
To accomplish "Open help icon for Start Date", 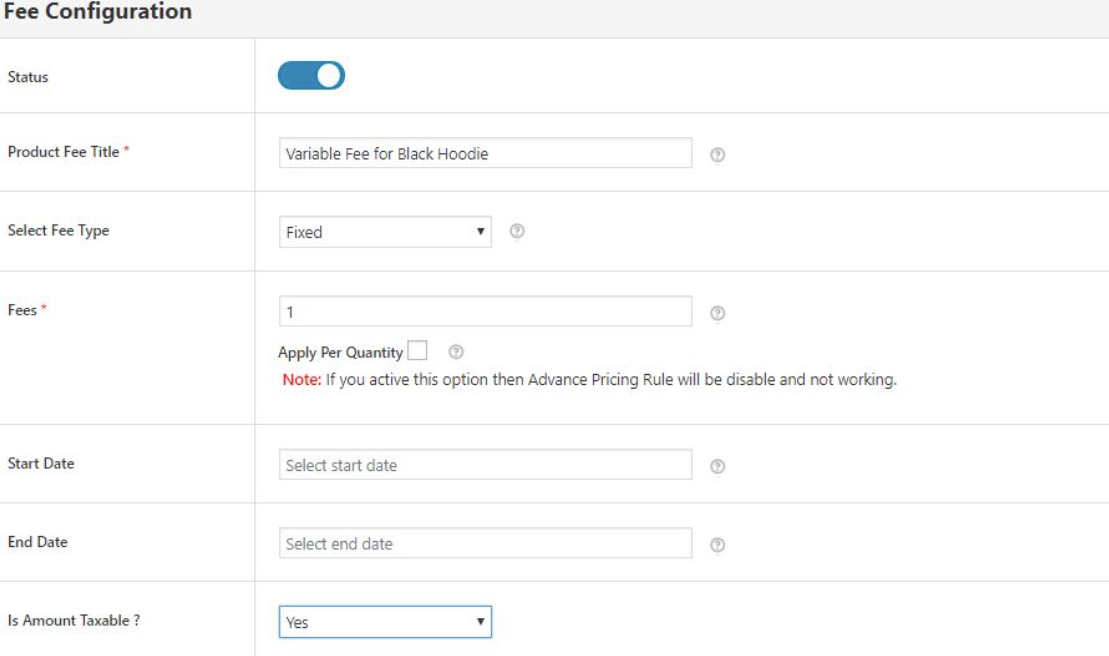I will pos(717,467).
